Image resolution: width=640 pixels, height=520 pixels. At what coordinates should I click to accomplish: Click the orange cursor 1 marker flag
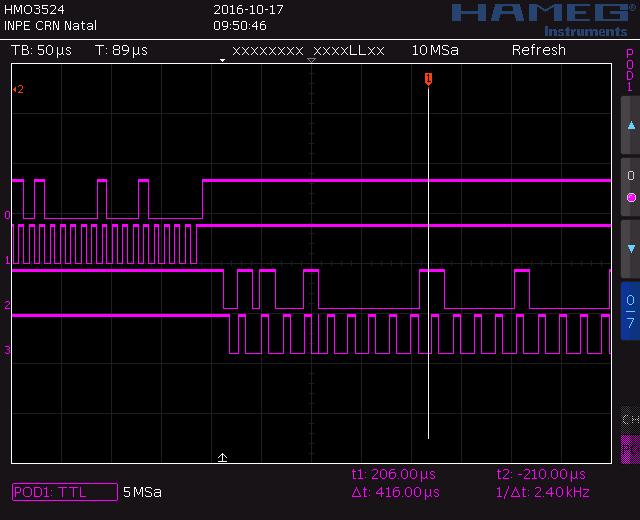click(x=428, y=79)
